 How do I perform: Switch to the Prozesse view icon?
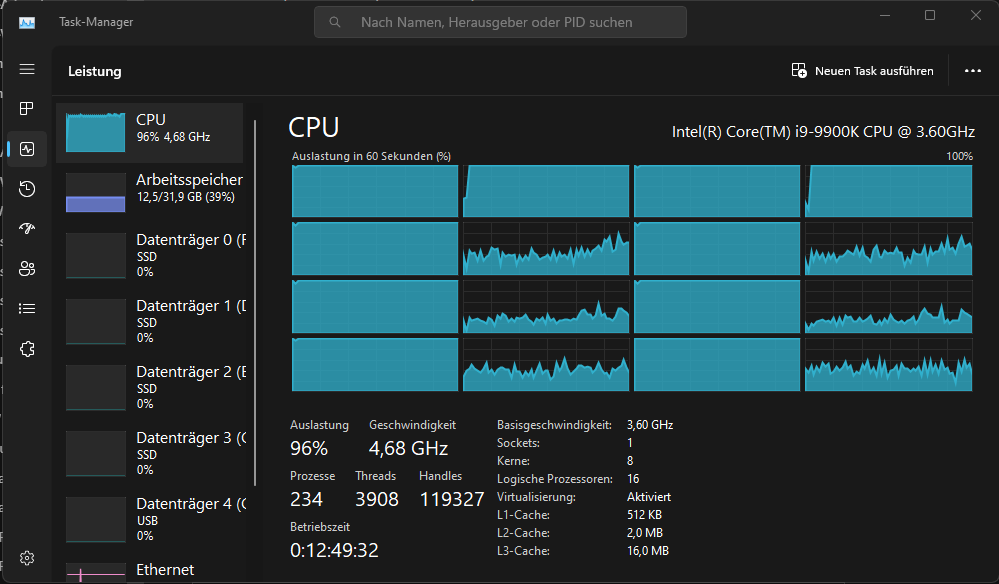27,109
